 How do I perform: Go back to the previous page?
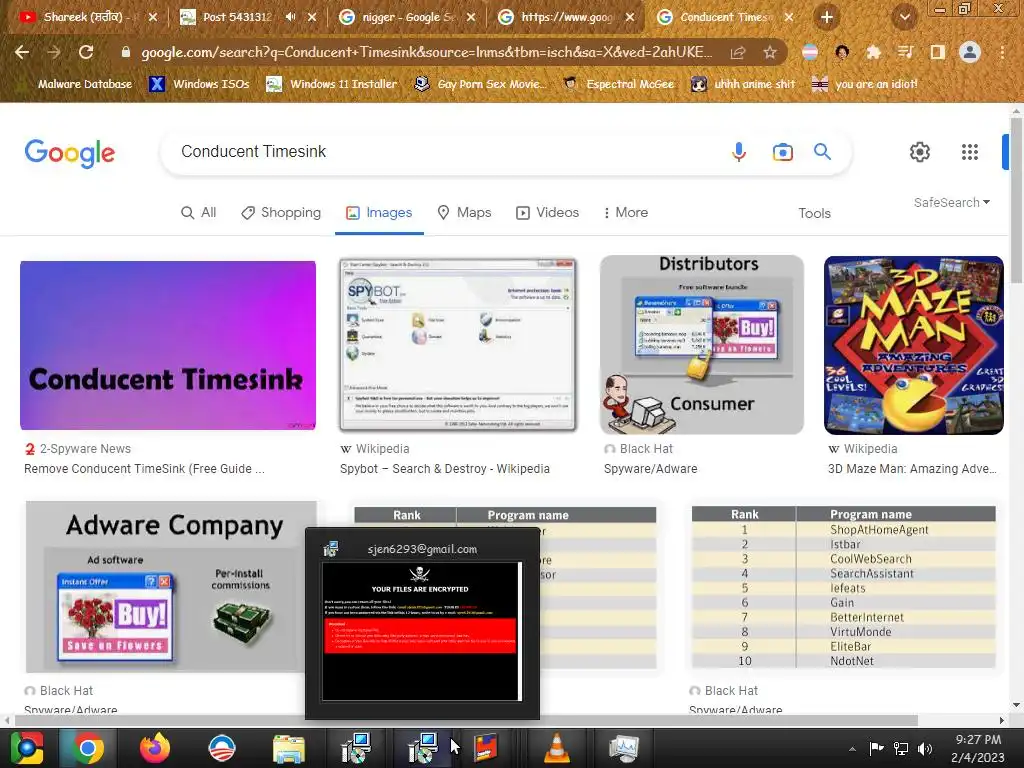pos(22,52)
